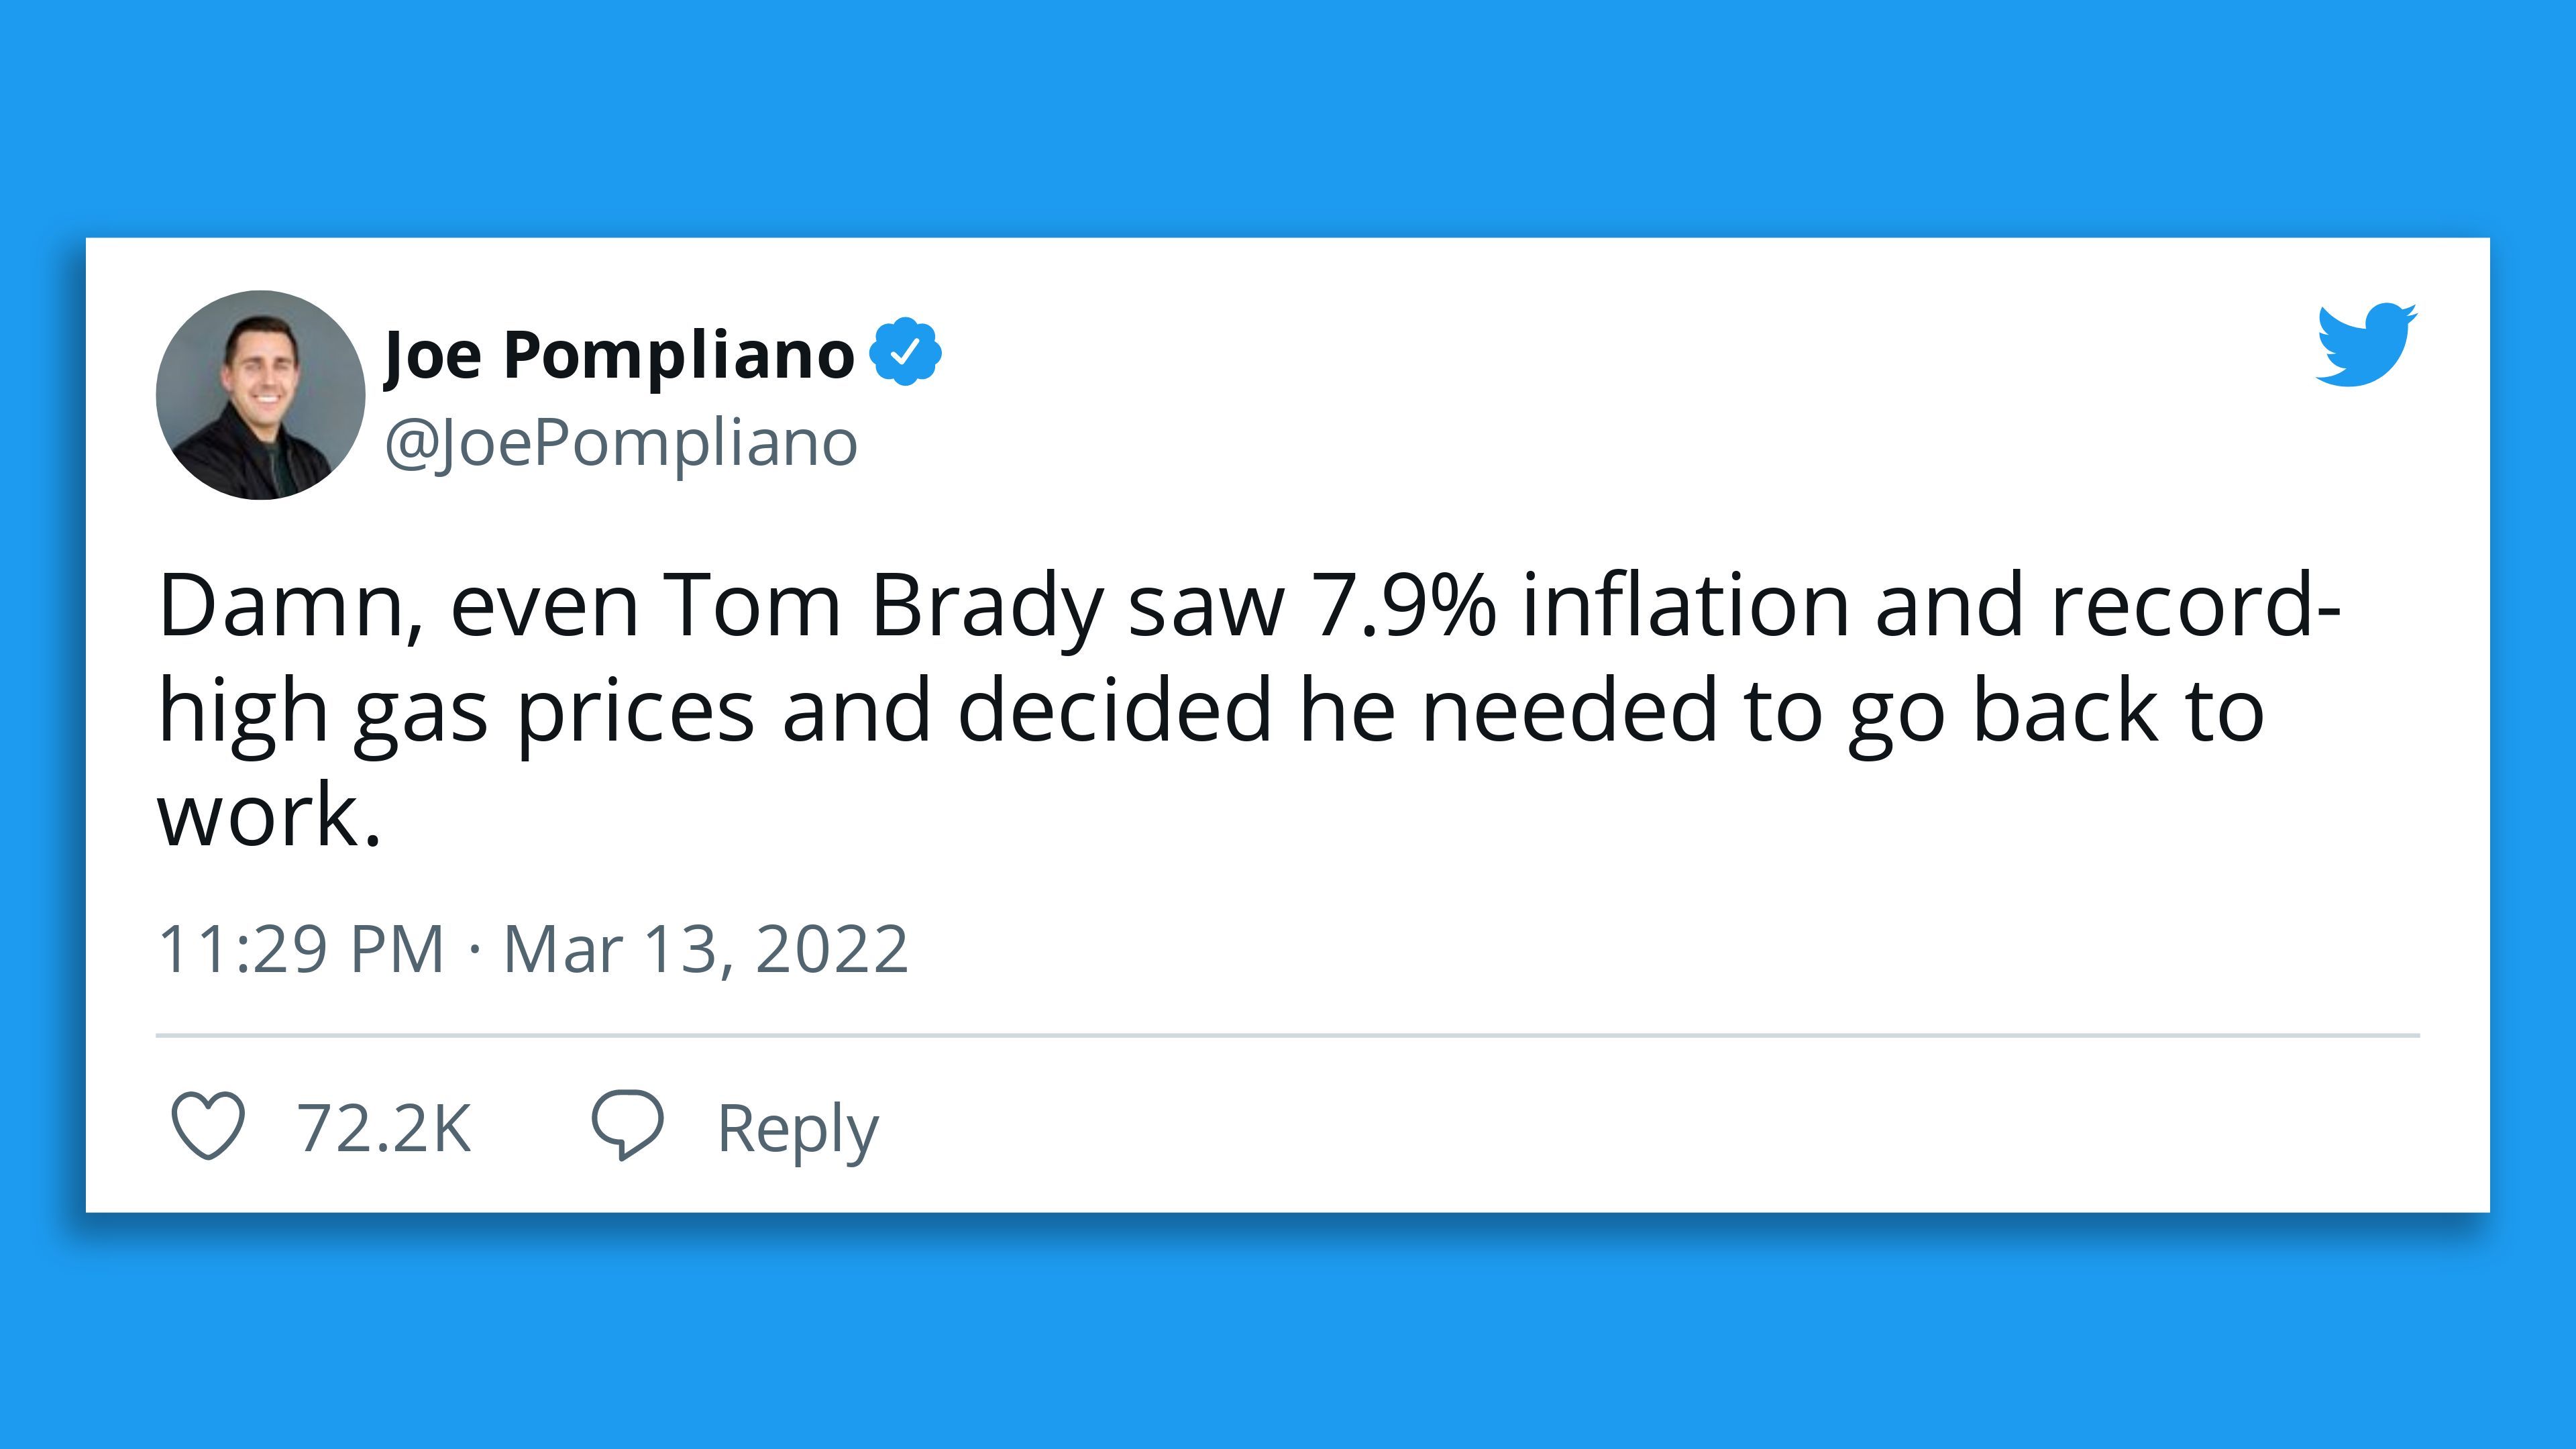Click the words "gas prices" in the tweet
Image resolution: width=2576 pixels, height=1449 pixels.
[556, 713]
